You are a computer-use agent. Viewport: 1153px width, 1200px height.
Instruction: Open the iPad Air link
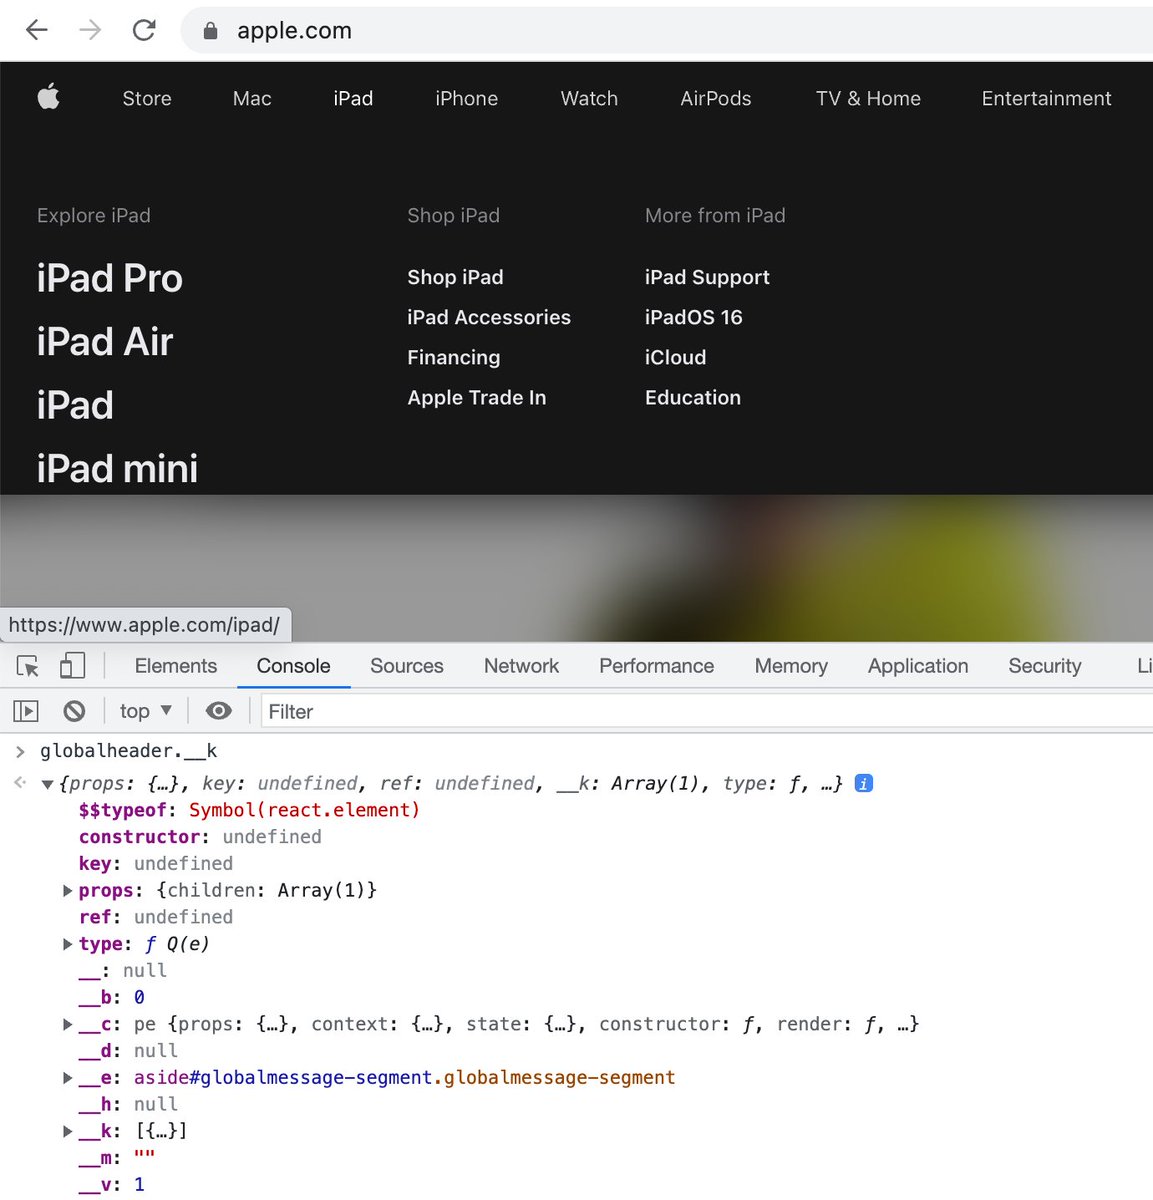pos(105,342)
